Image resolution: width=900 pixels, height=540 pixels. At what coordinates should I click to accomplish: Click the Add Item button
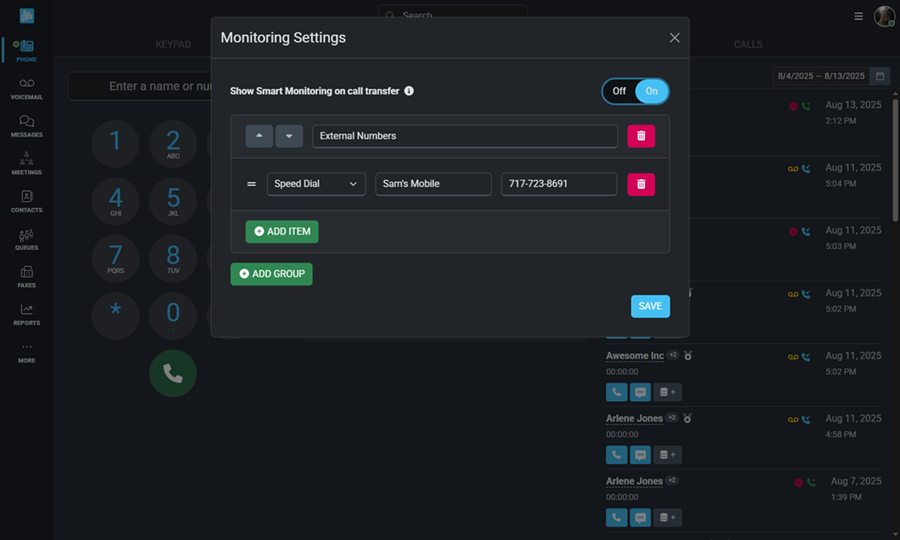282,231
